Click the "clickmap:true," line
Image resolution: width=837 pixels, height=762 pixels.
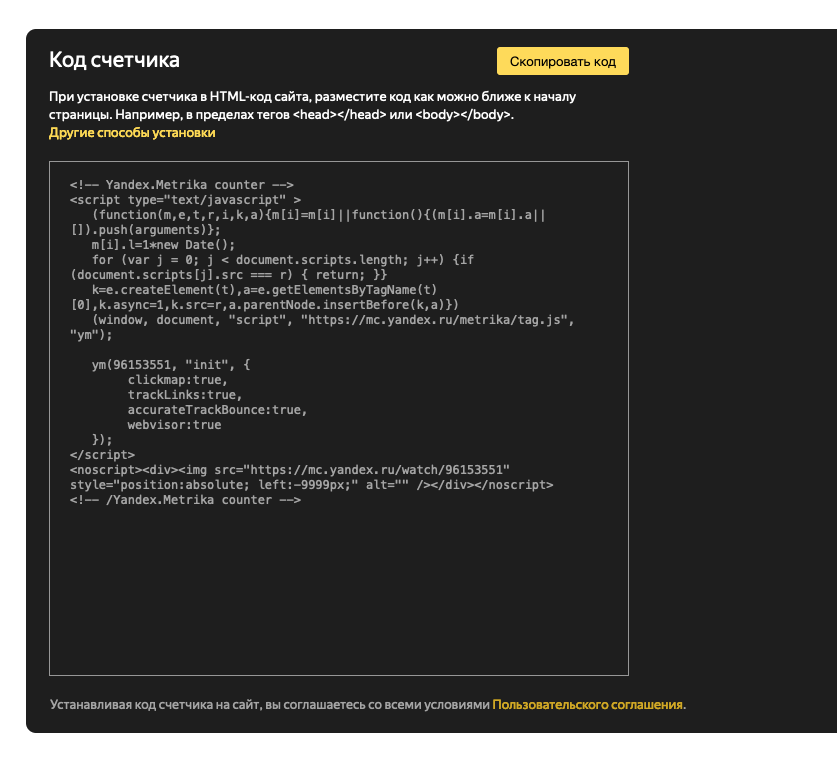click(178, 380)
